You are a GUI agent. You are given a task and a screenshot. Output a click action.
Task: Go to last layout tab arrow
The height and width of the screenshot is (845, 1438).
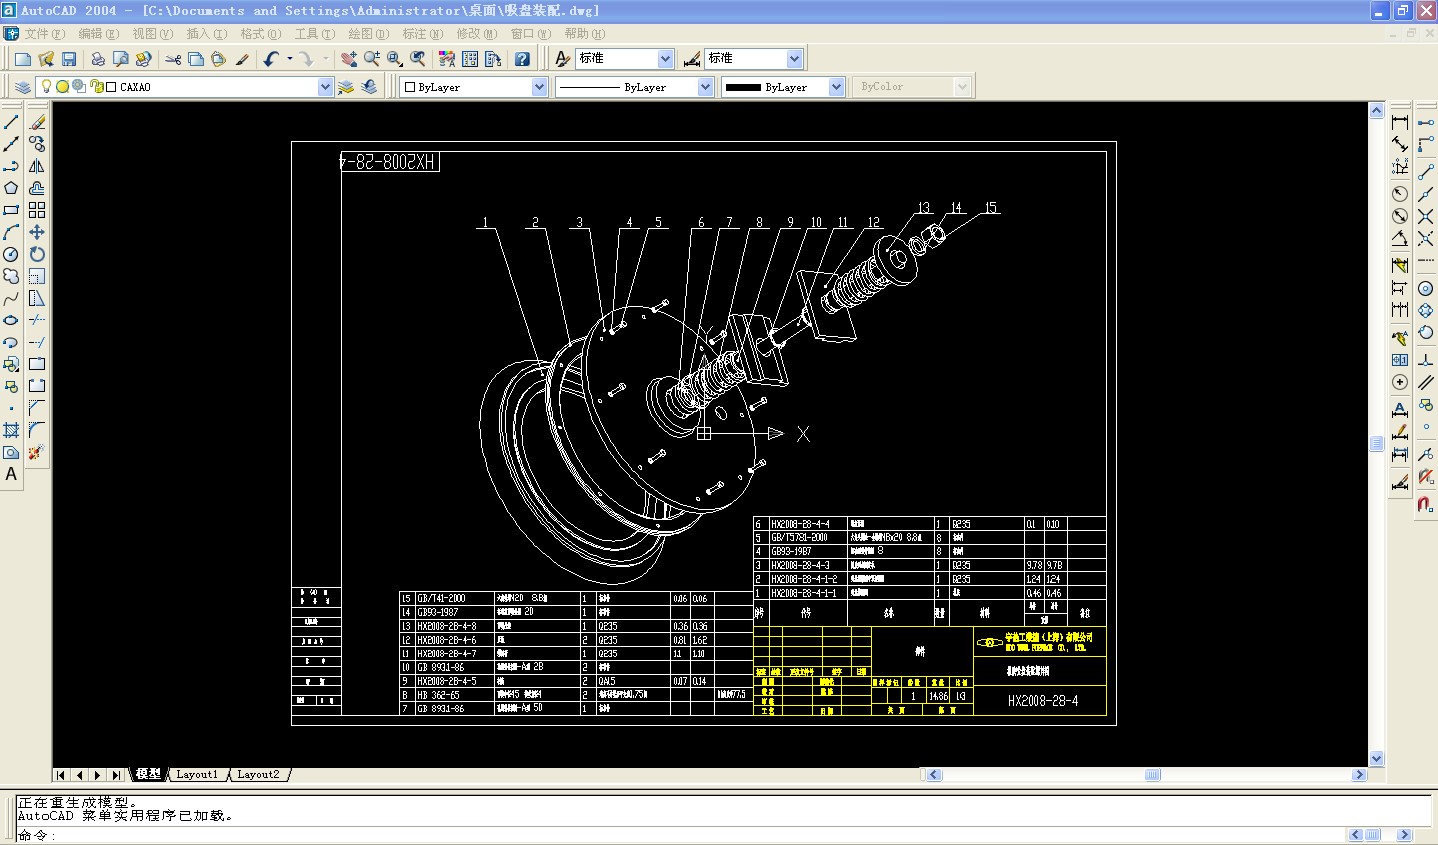(116, 775)
